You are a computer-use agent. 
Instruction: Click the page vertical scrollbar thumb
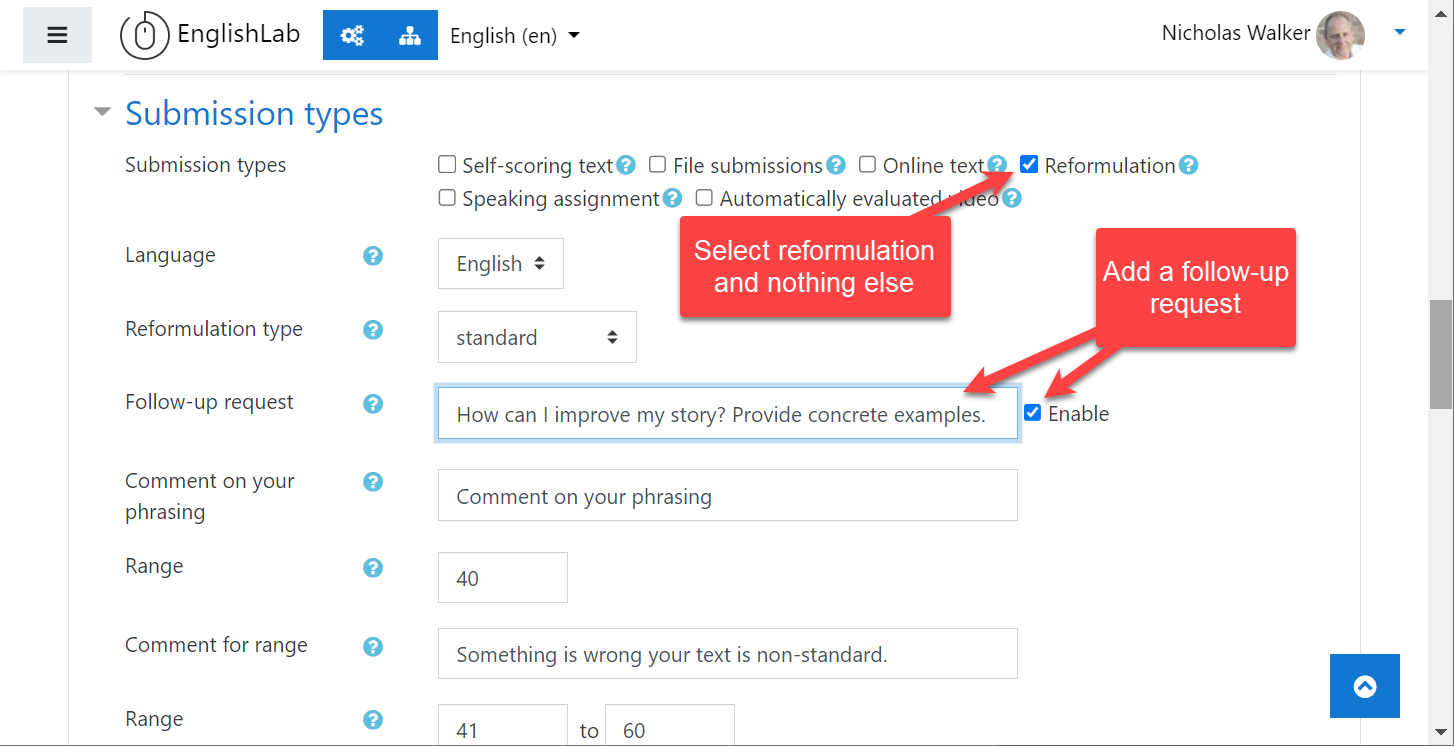click(1441, 354)
